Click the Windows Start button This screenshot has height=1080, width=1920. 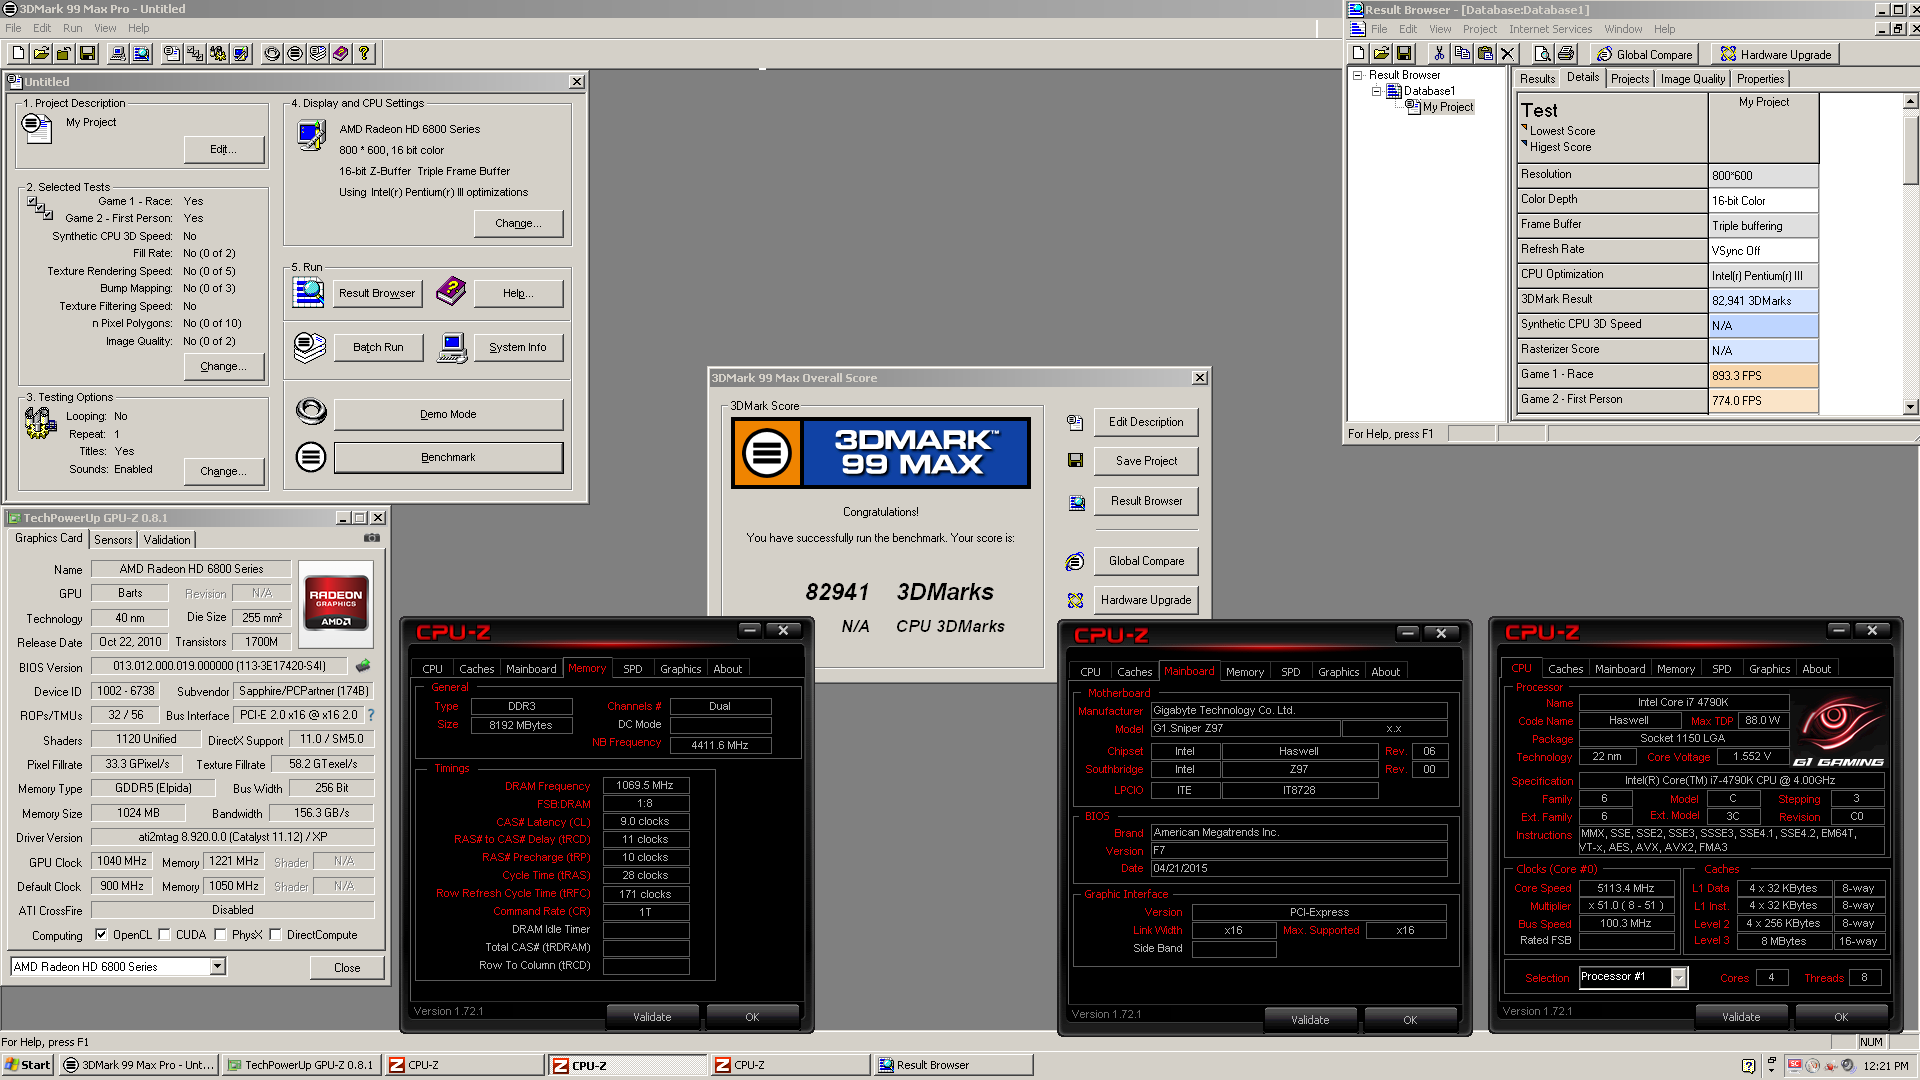tap(28, 1065)
